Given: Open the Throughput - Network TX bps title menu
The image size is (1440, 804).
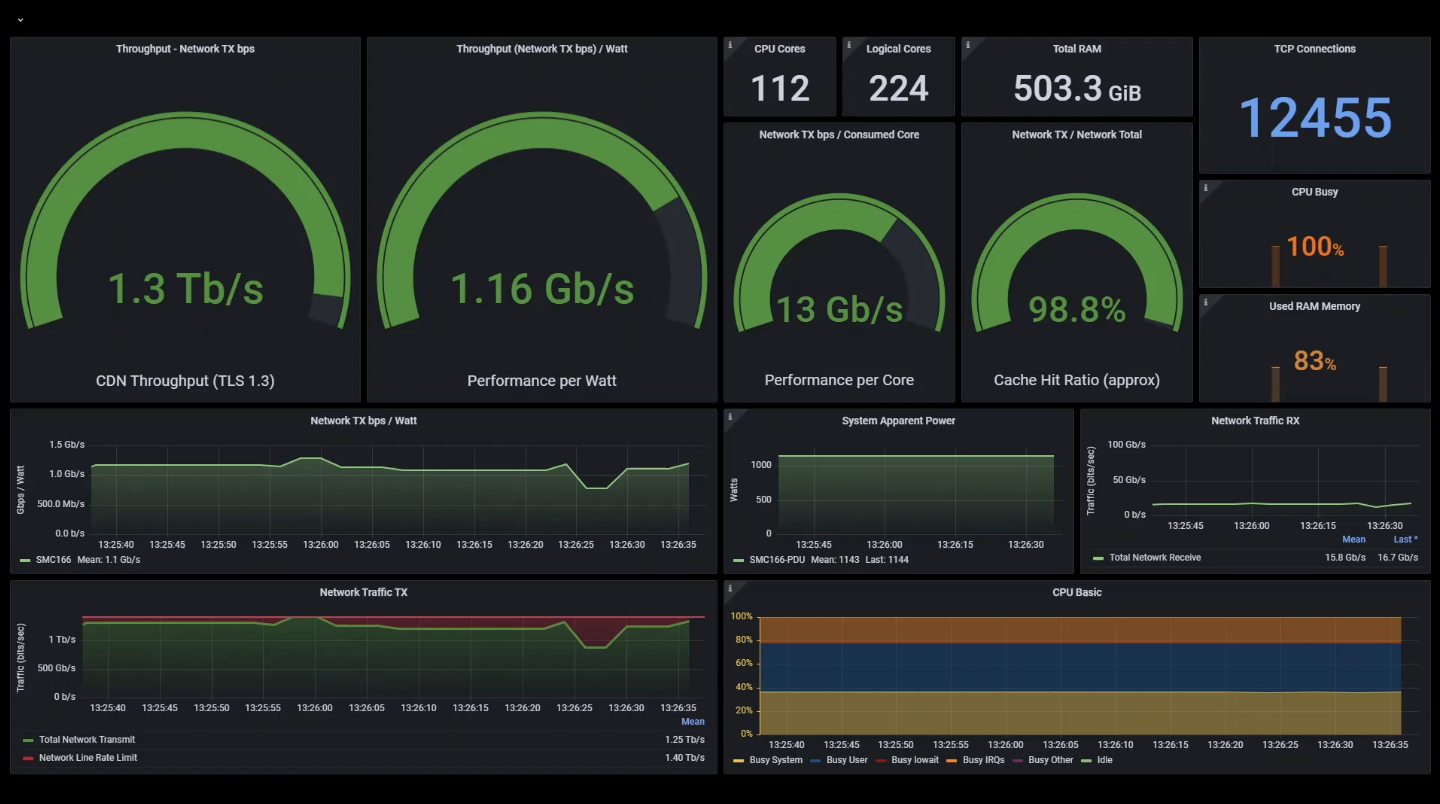Looking at the screenshot, I should pos(185,49).
